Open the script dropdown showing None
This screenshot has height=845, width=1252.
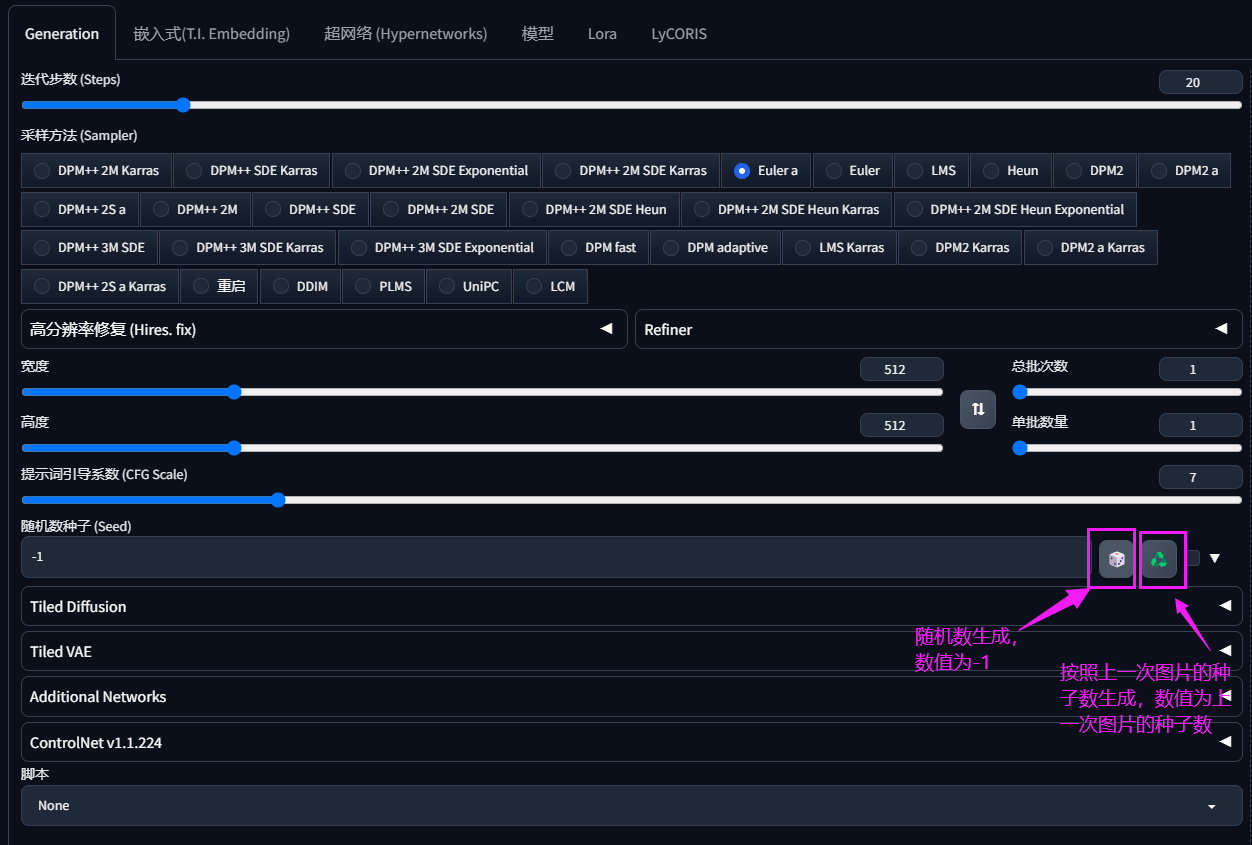630,805
